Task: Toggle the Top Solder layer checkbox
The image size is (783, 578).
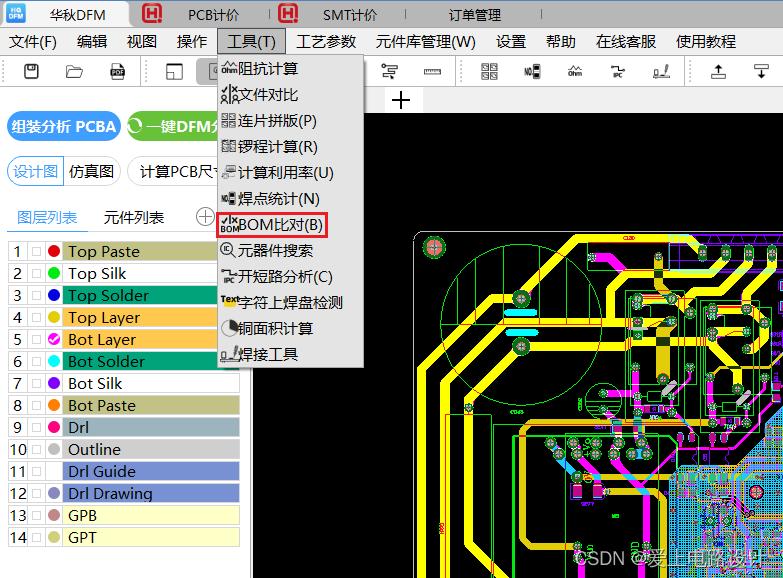Action: click(36, 295)
